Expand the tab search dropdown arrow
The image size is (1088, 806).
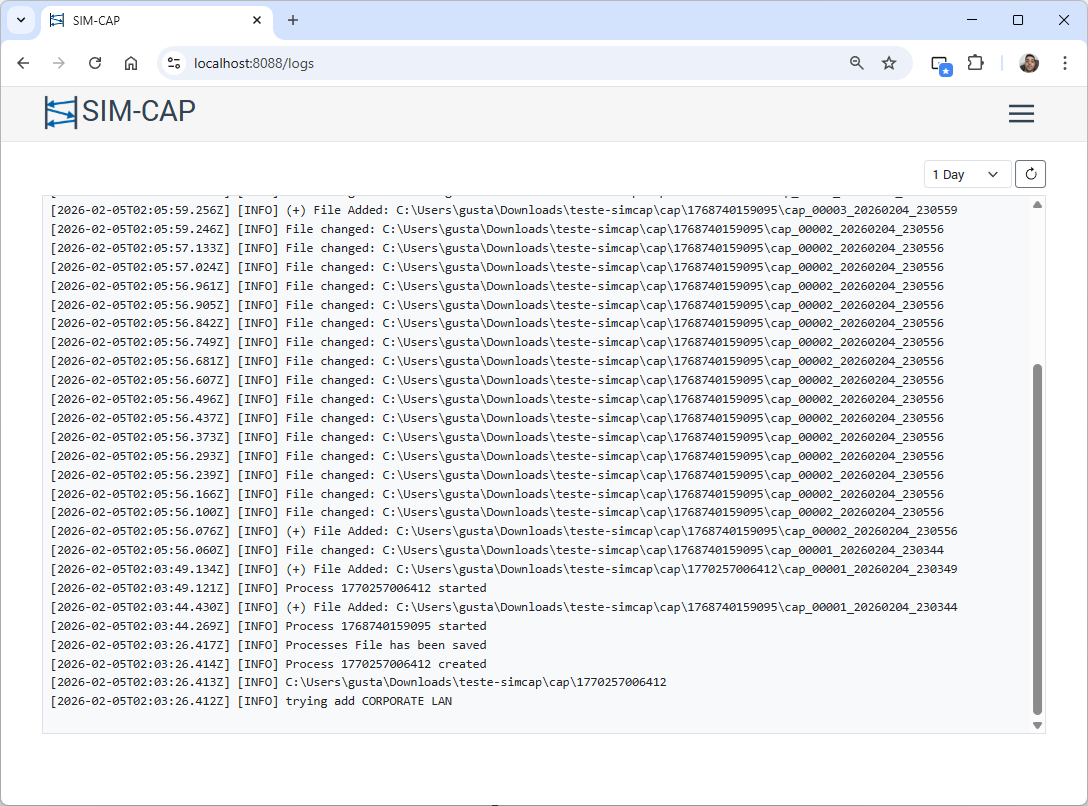click(20, 20)
